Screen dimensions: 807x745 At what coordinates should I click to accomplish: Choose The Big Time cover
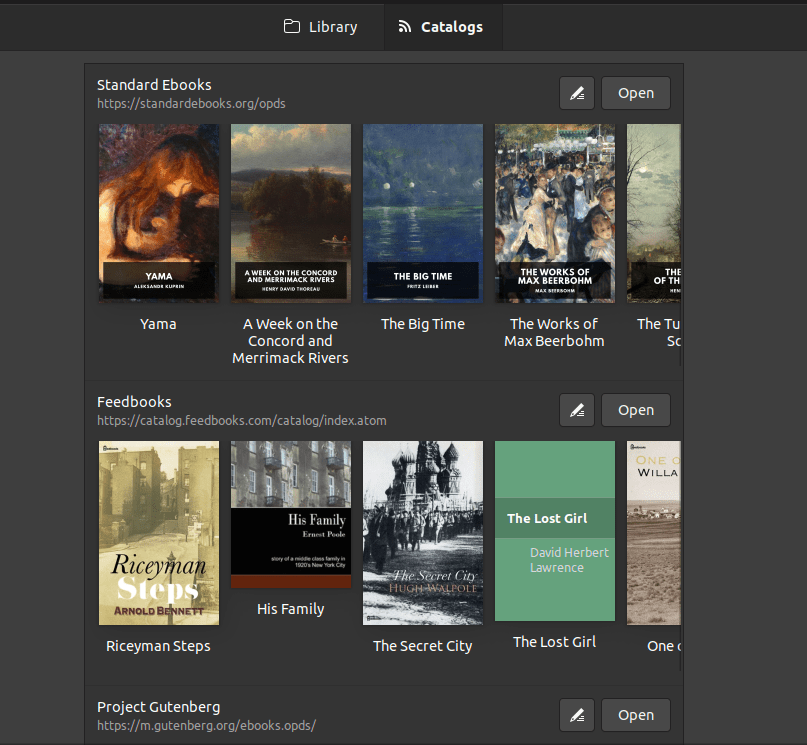tap(423, 213)
